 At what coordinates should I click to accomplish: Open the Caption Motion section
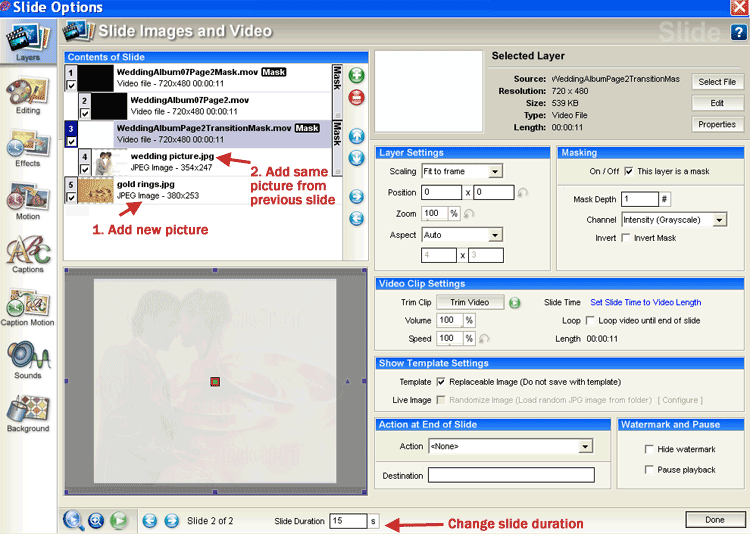28,308
